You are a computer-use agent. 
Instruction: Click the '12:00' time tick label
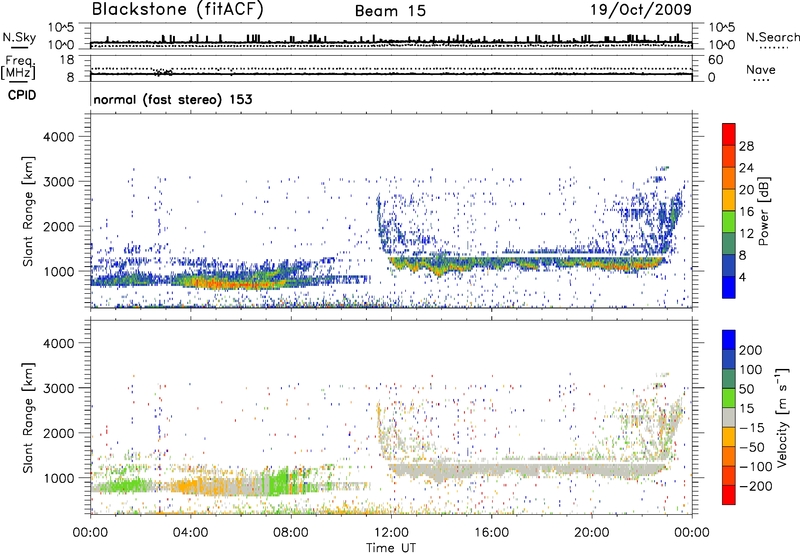pyautogui.click(x=391, y=533)
